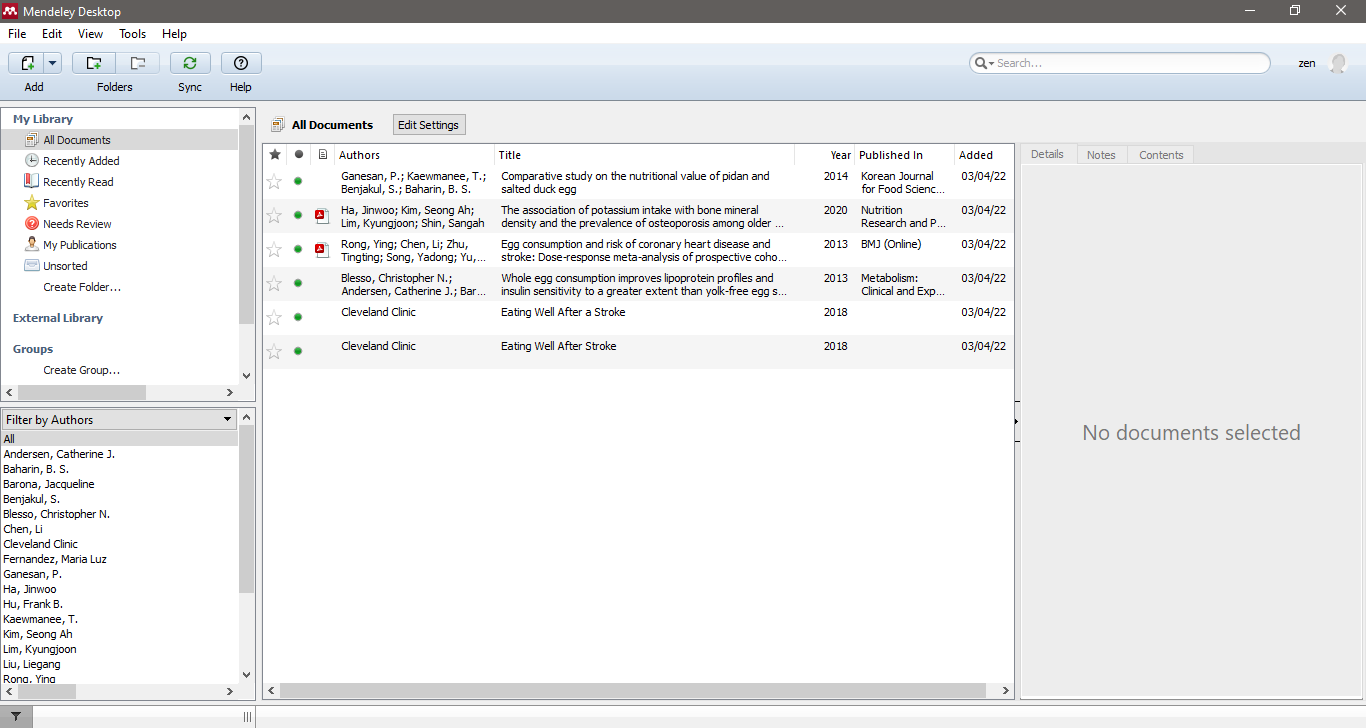Viewport: 1366px width, 728px height.
Task: Open the search options magnifier dropdown
Action: click(984, 63)
